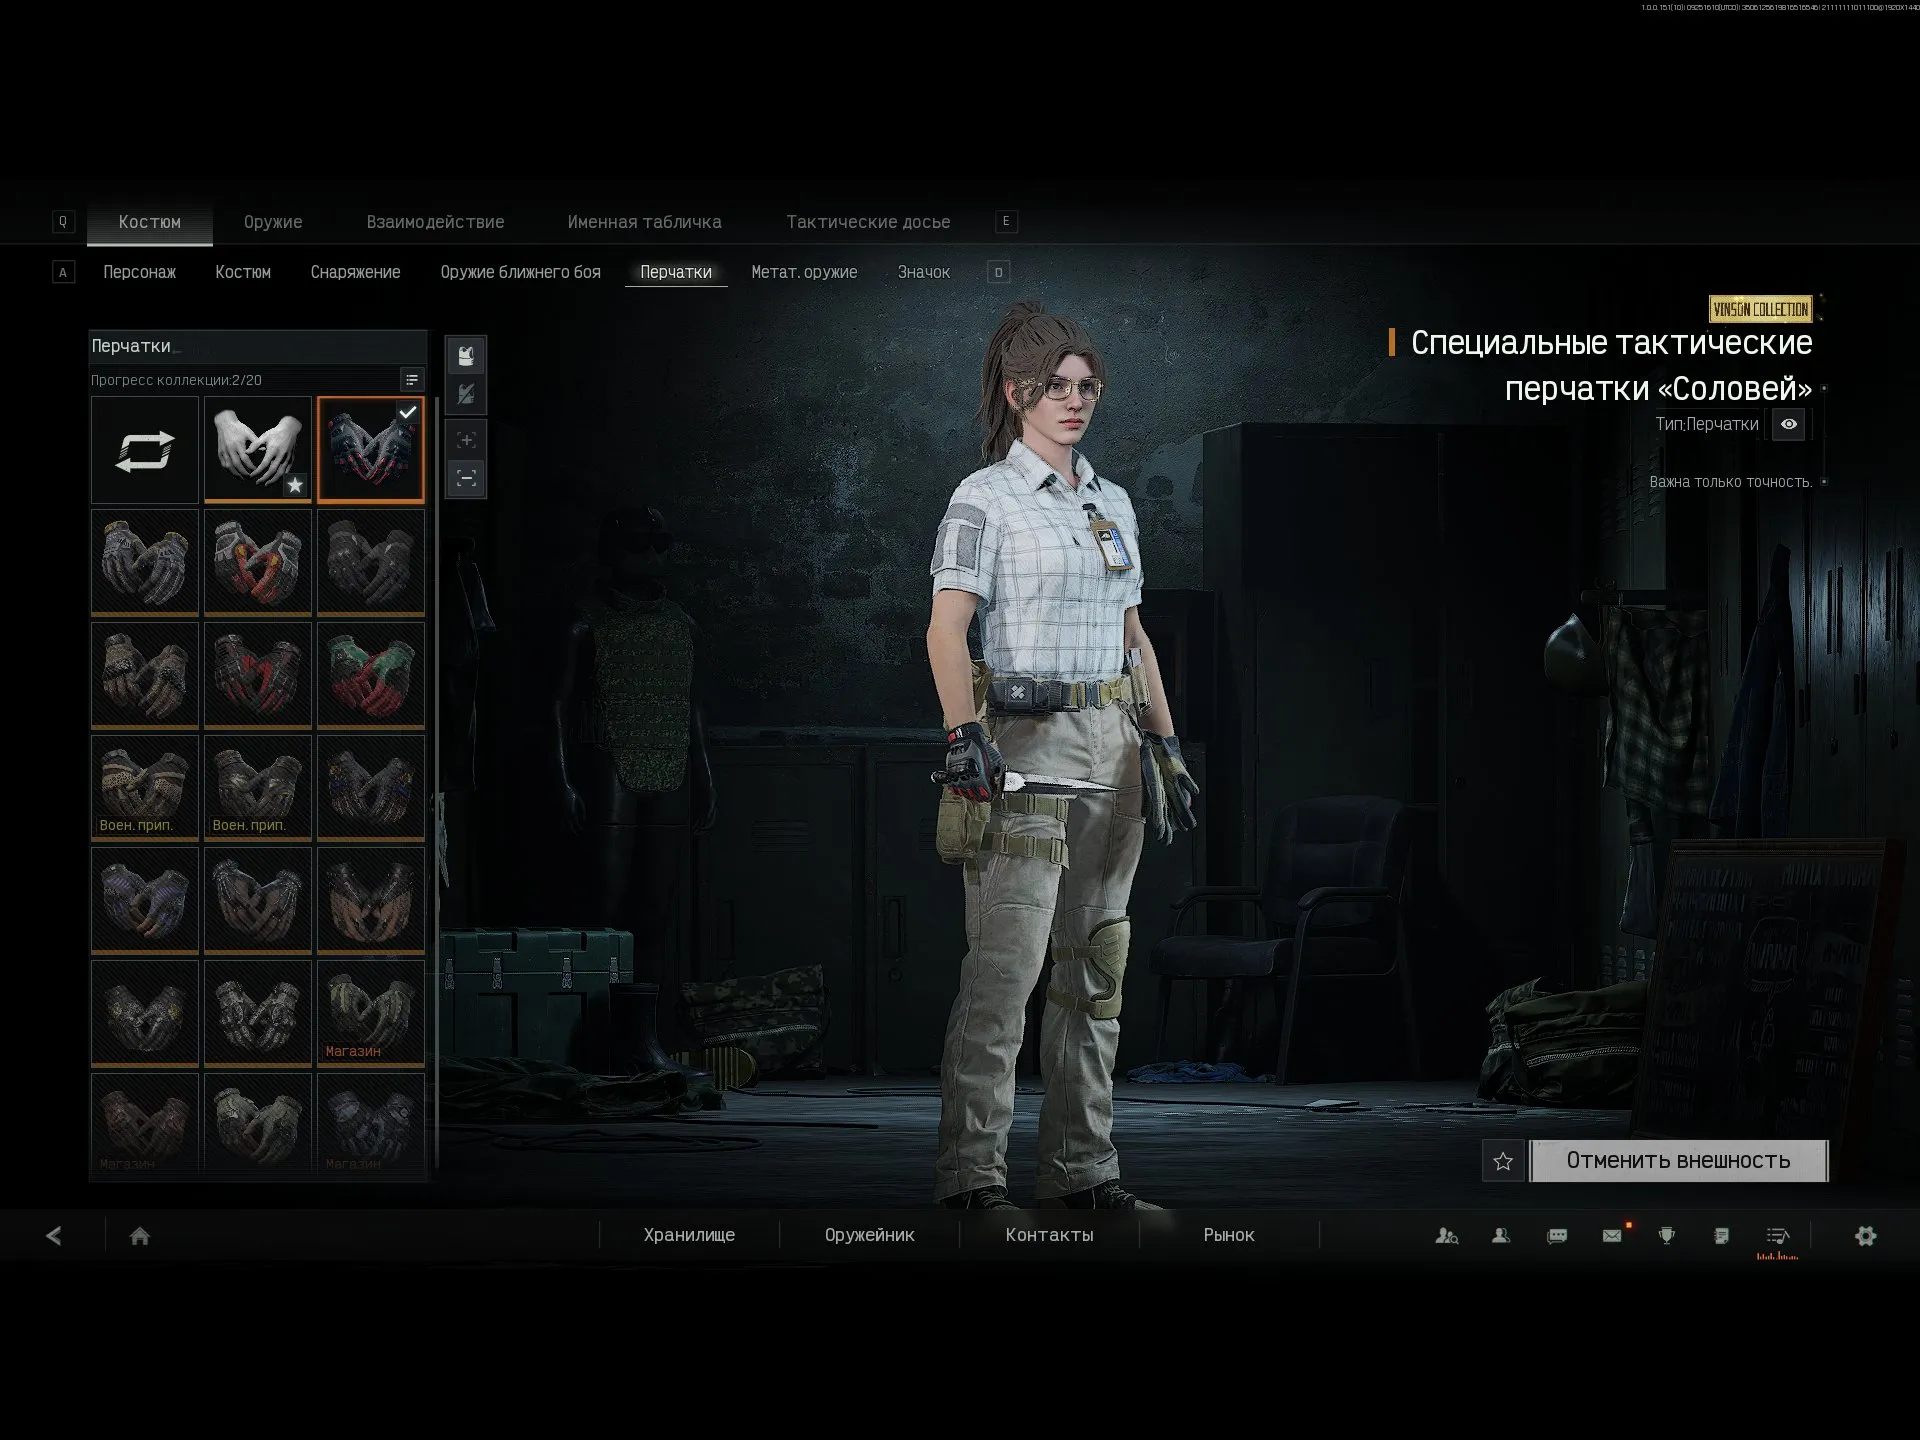This screenshot has height=1440, width=1920.
Task: Toggle the eye preview icon next to Тип:Перчатки
Action: [x=1789, y=424]
